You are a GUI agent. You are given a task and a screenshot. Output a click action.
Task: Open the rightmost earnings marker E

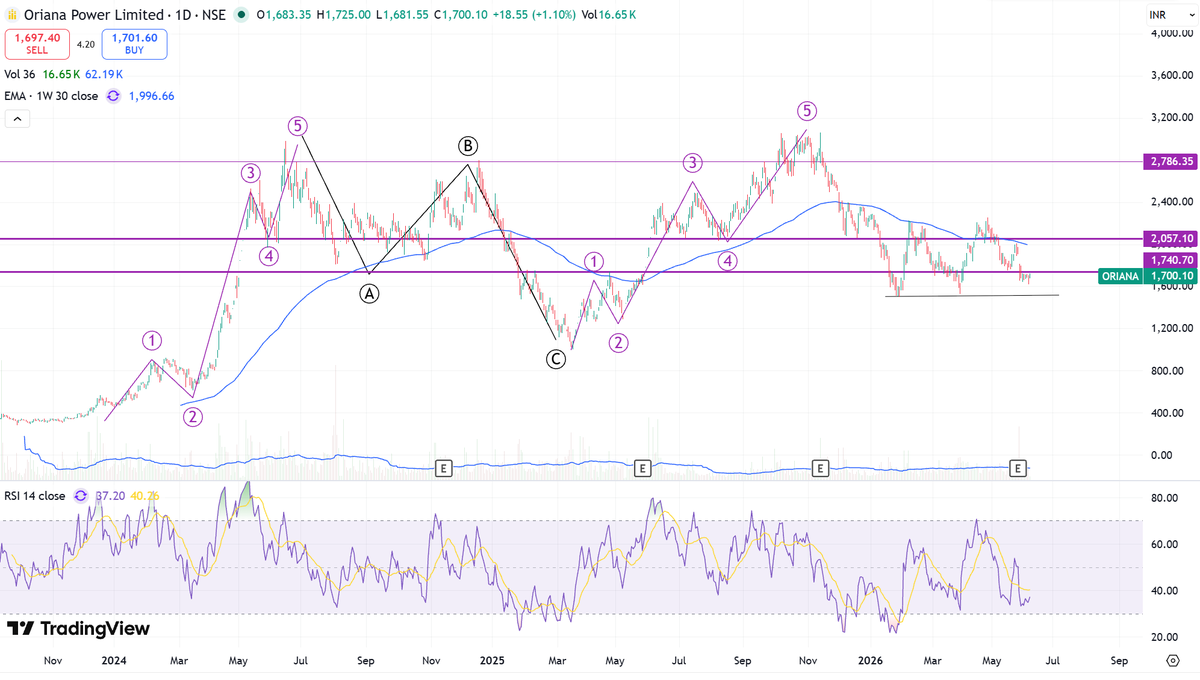(x=1018, y=467)
